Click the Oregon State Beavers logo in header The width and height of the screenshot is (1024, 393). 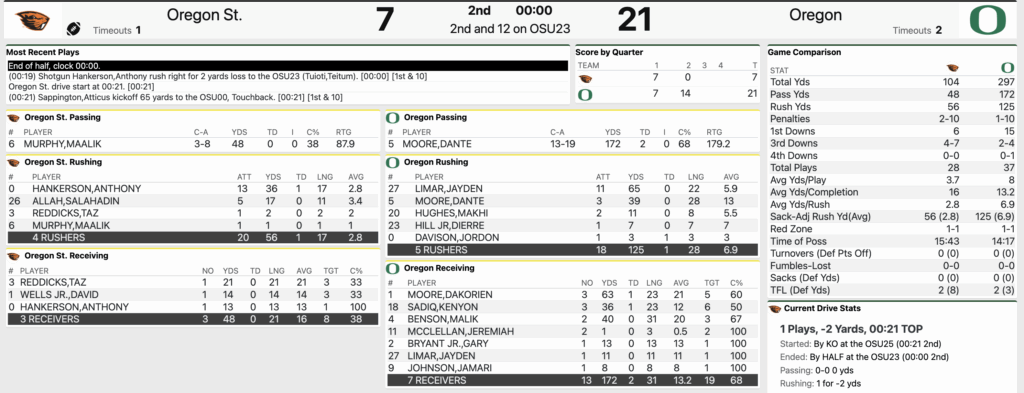coord(33,20)
